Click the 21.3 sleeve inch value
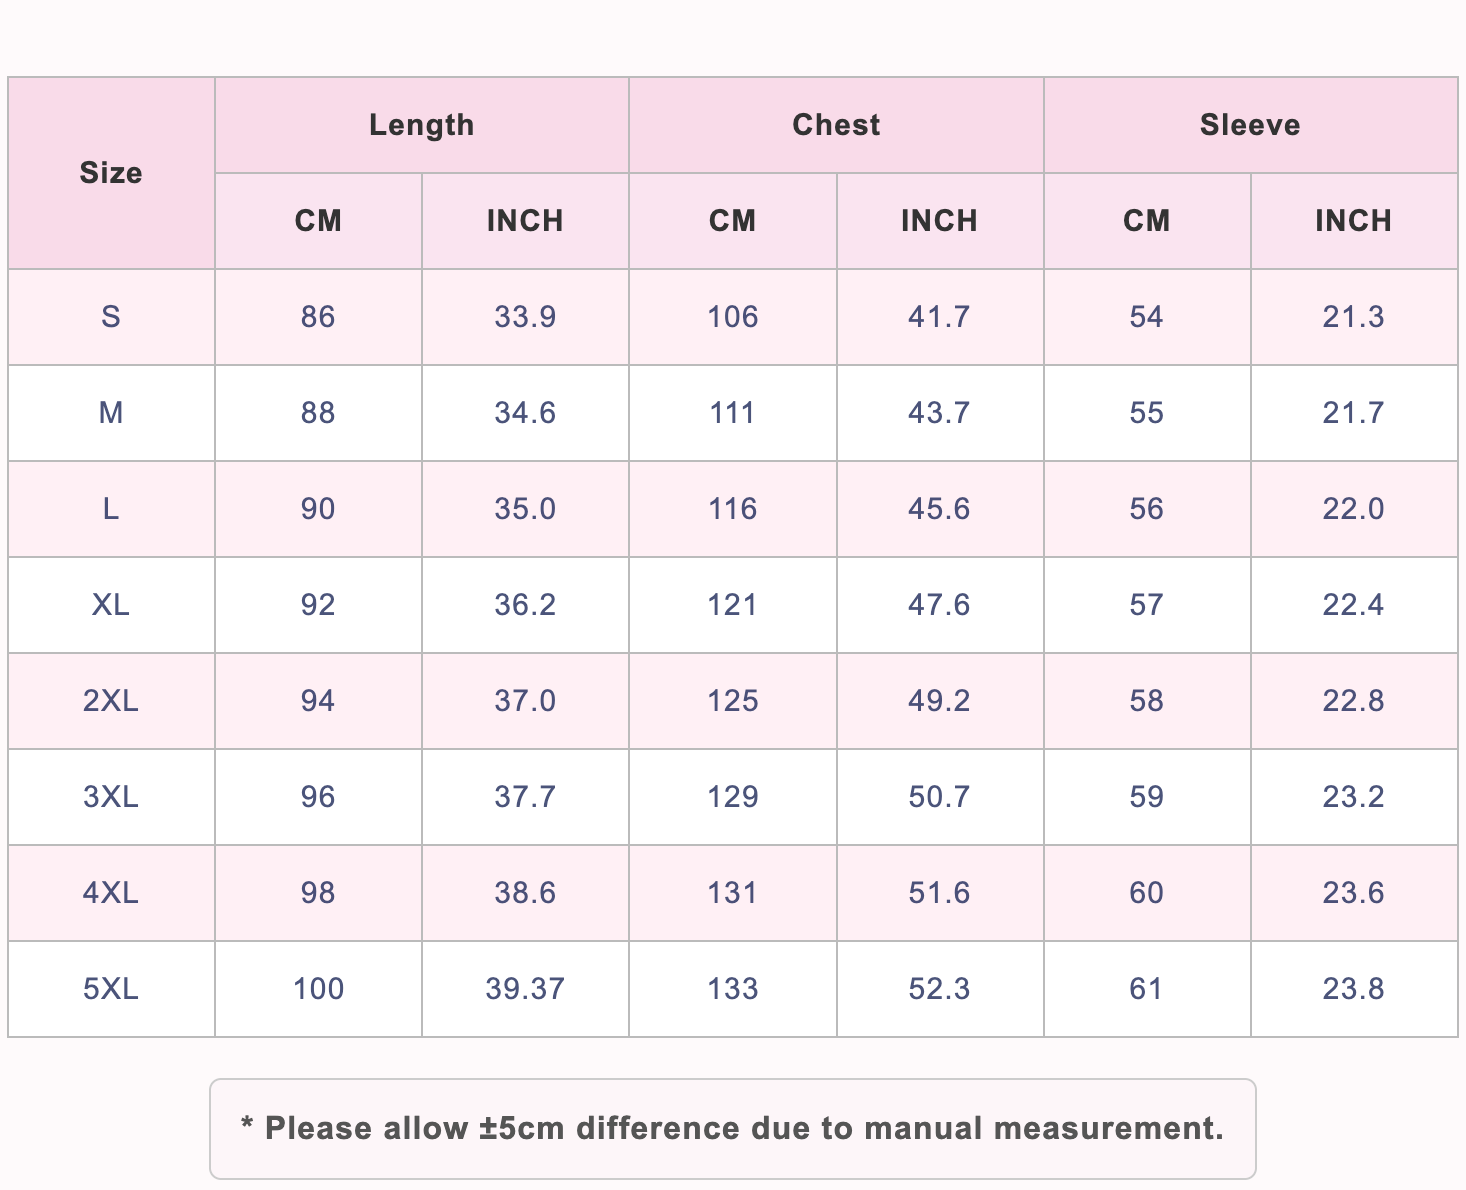This screenshot has height=1190, width=1466. point(1353,317)
